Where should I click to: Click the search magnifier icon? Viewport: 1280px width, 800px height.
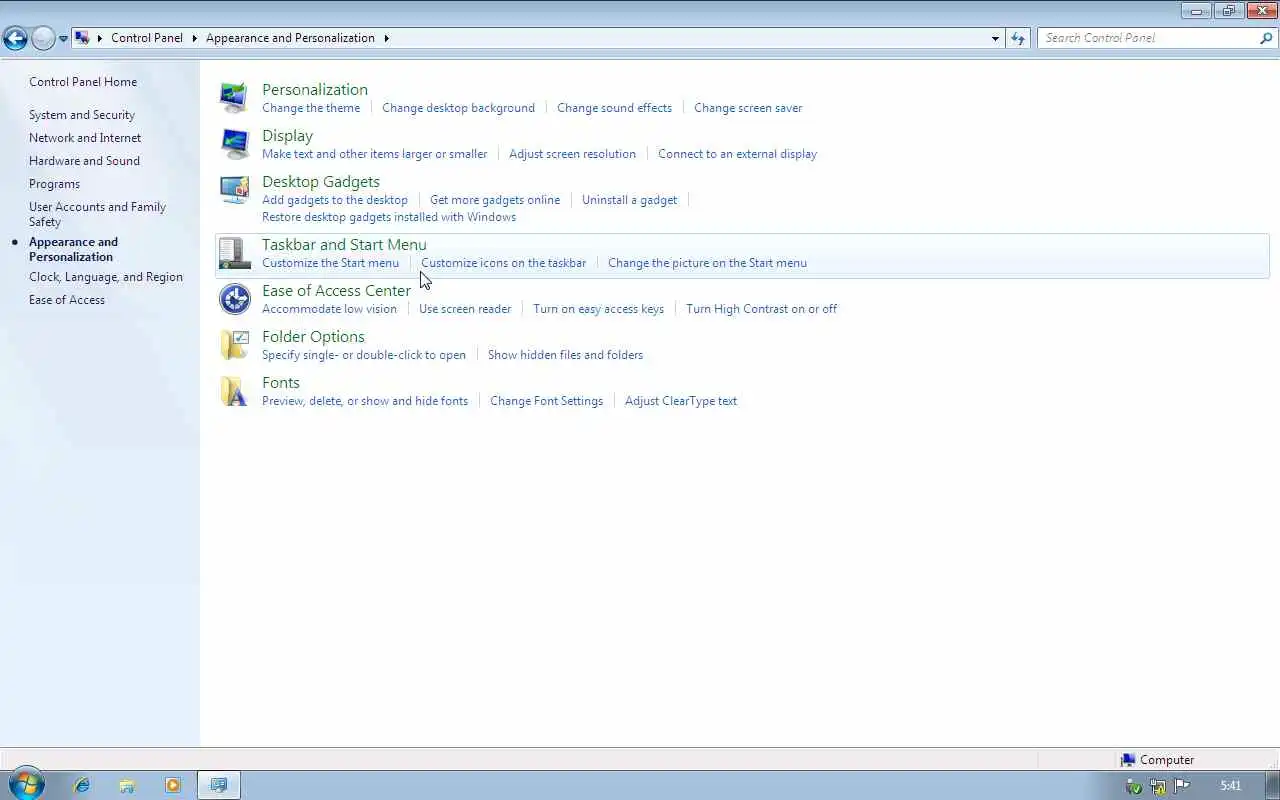1266,38
